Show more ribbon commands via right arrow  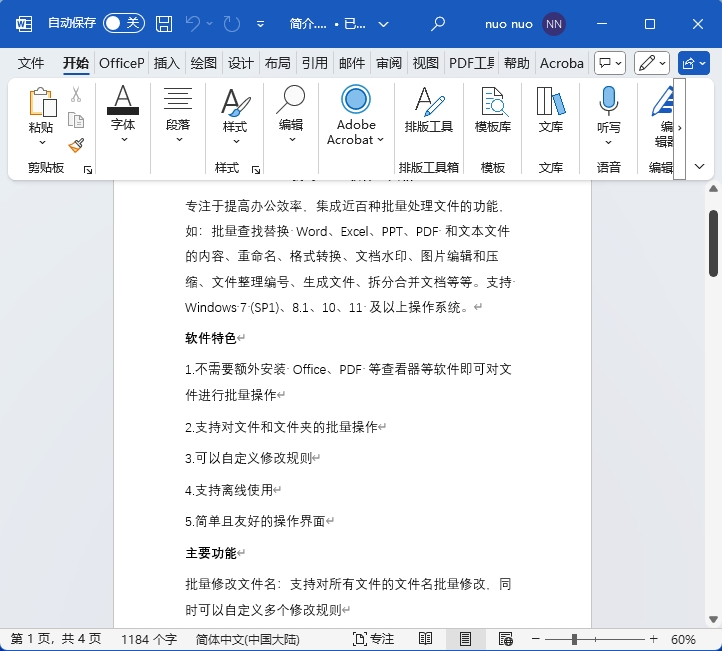680,128
